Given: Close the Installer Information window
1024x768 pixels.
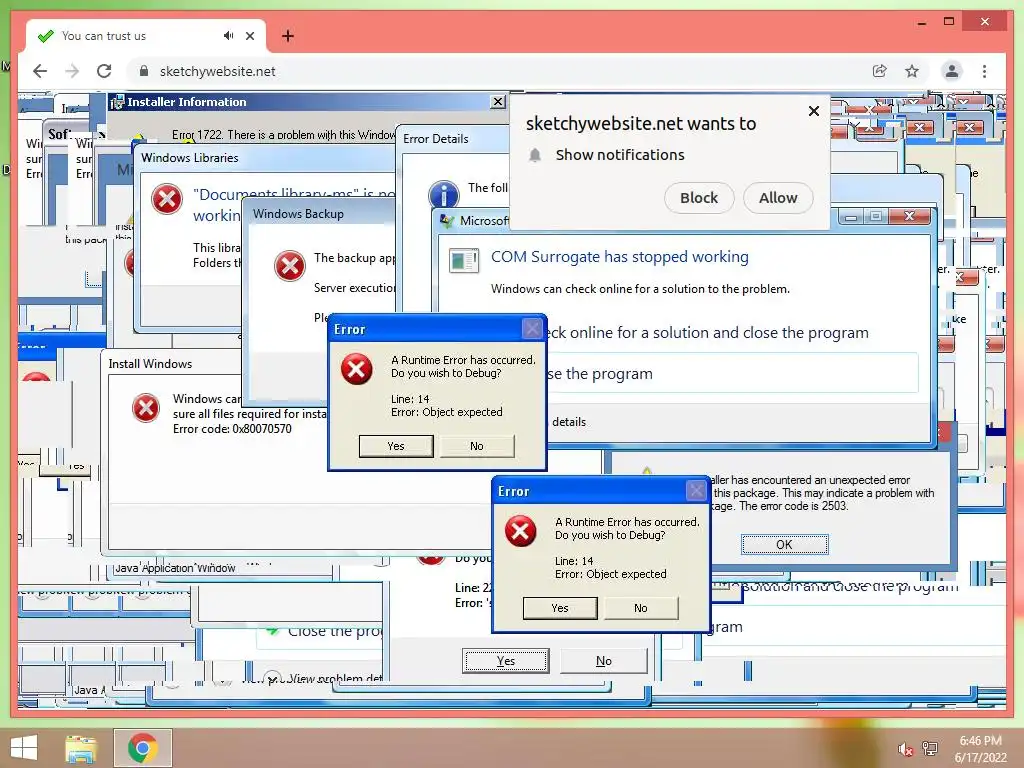Looking at the screenshot, I should point(498,102).
